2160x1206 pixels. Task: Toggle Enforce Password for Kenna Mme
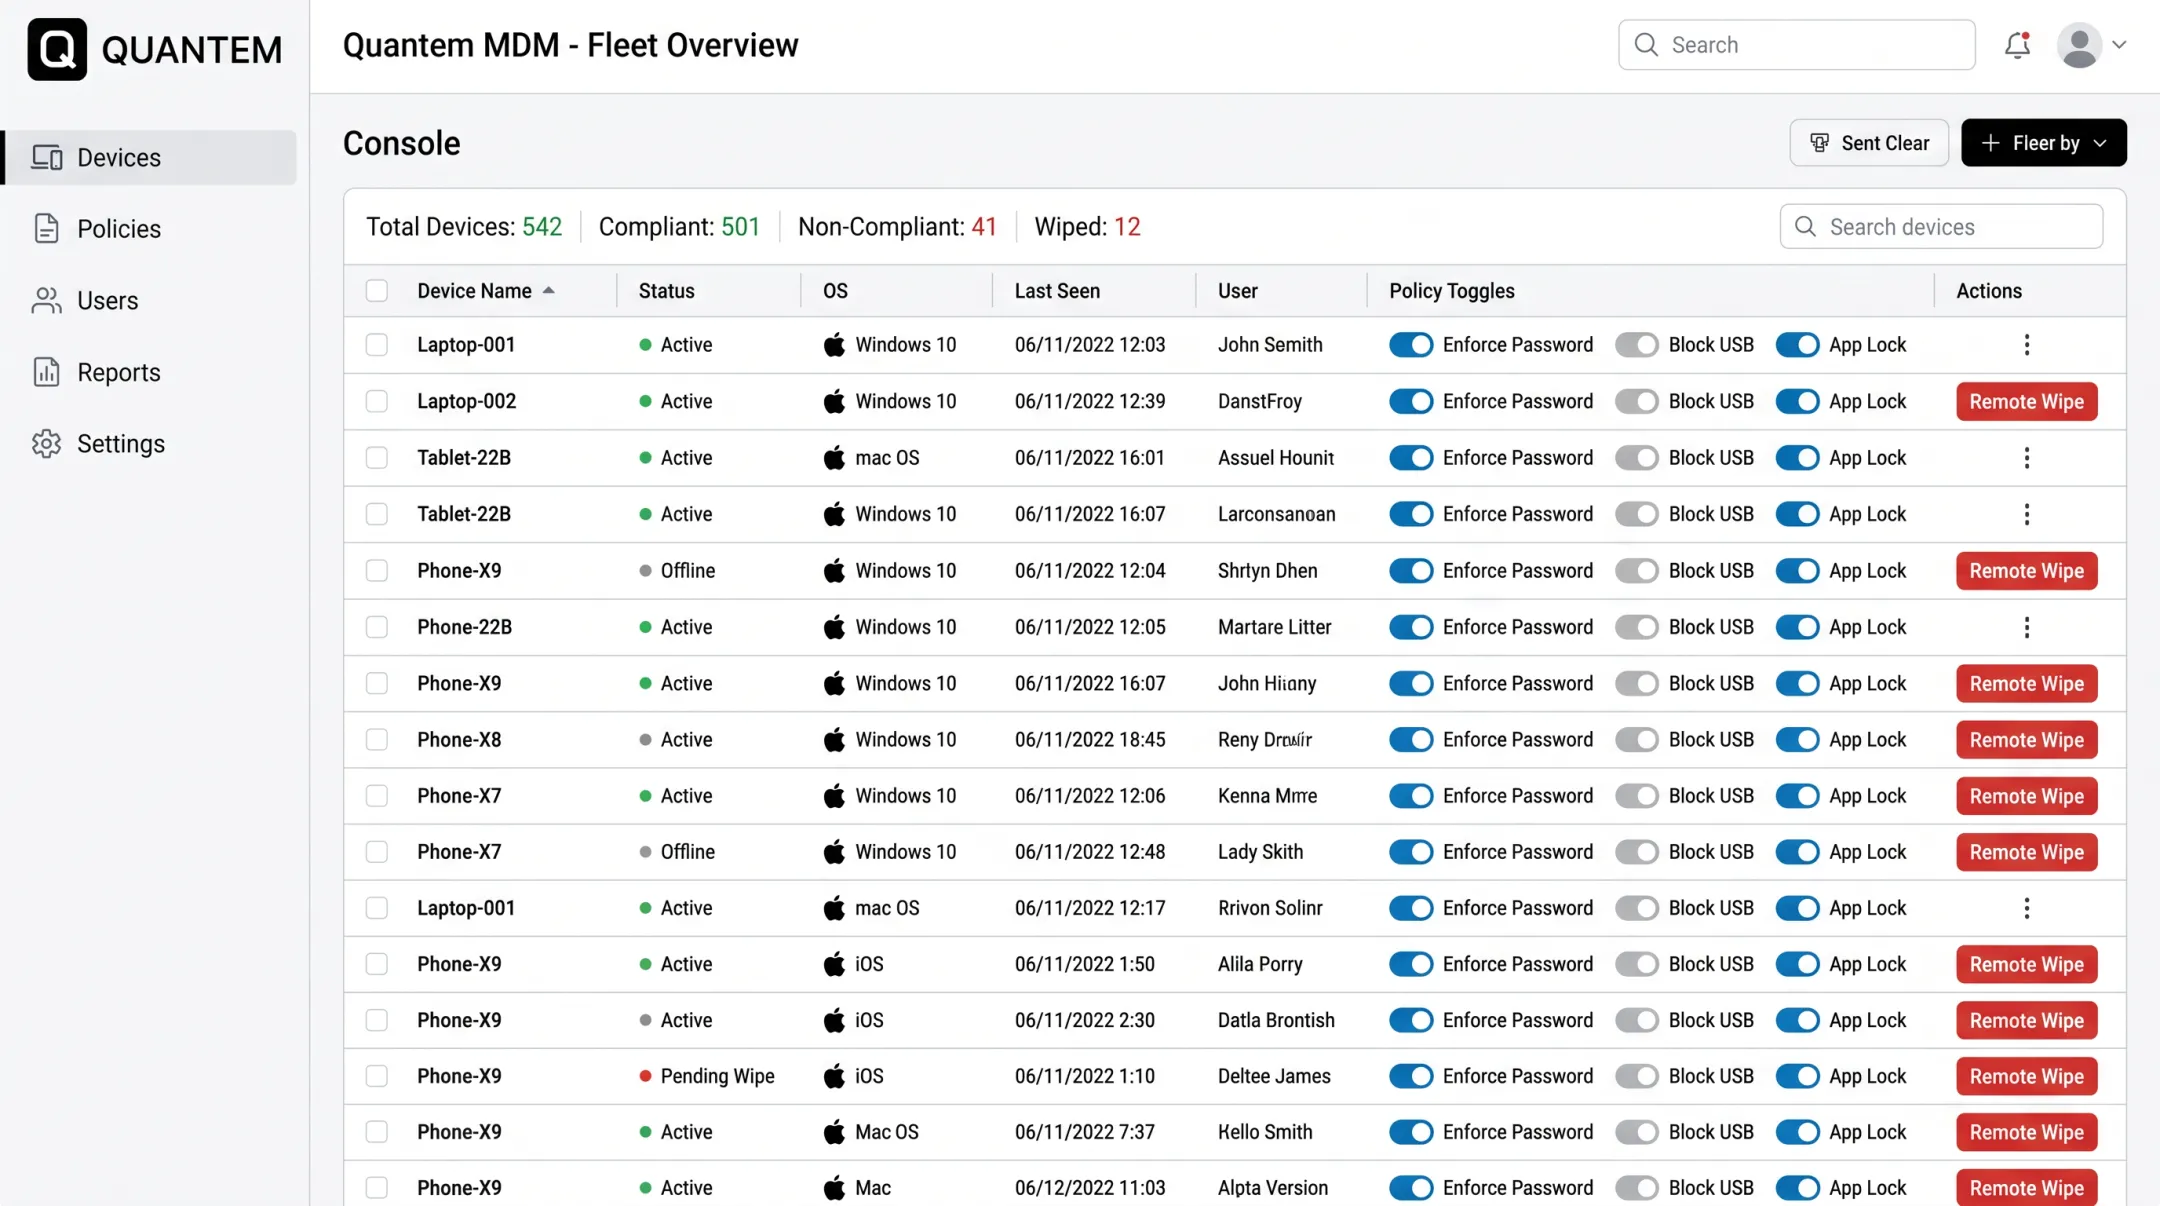1411,796
